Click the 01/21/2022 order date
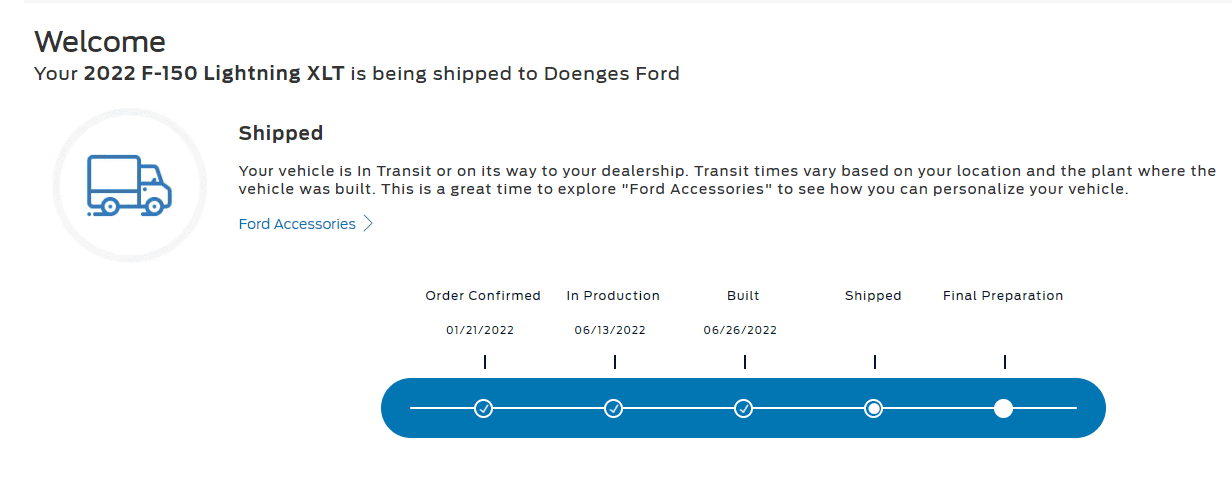Screen dimensions: 1232x477 480,330
